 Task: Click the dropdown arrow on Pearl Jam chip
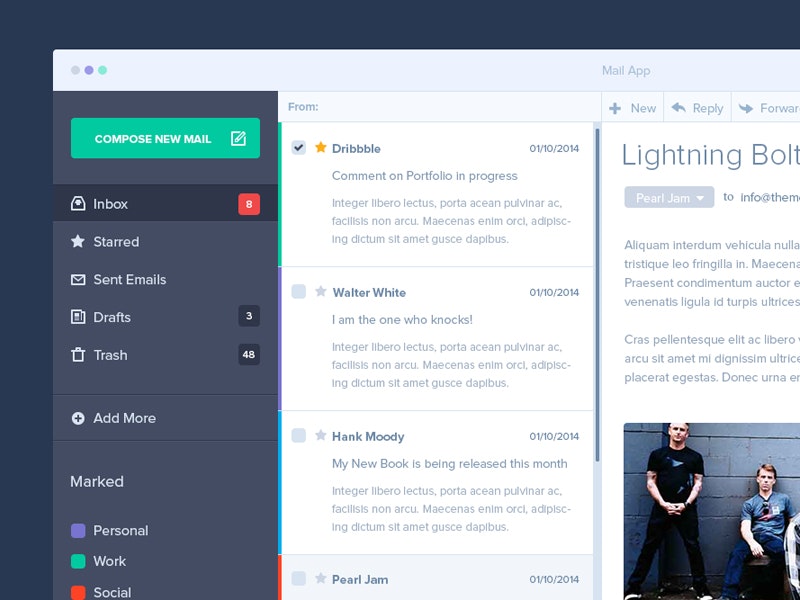pyautogui.click(x=700, y=198)
